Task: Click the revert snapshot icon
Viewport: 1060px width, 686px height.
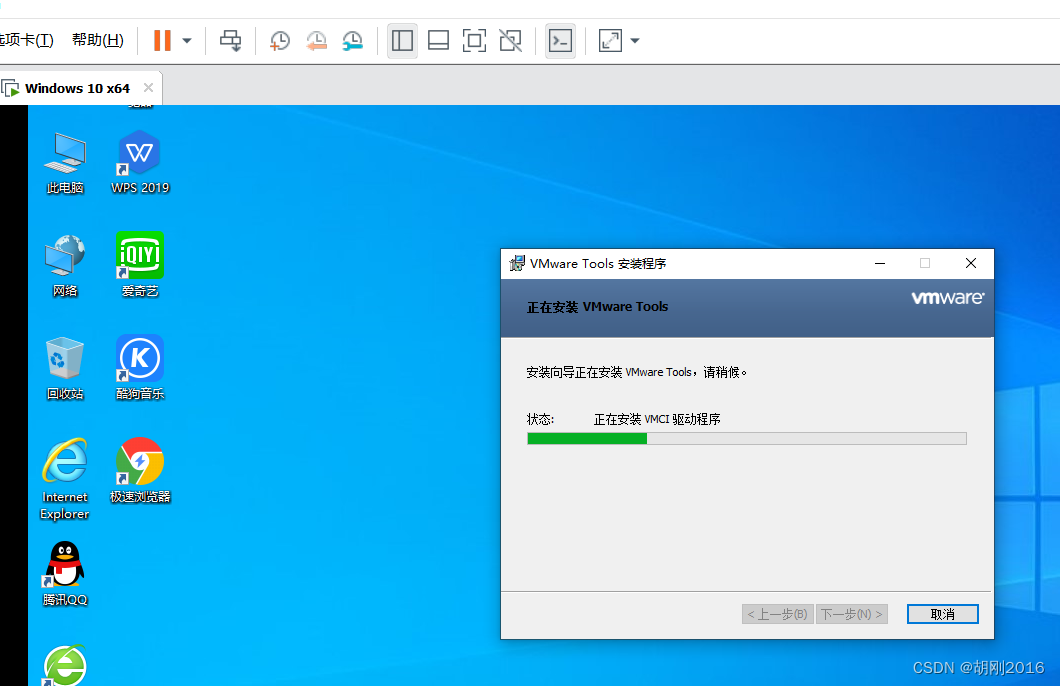Action: tap(316, 40)
